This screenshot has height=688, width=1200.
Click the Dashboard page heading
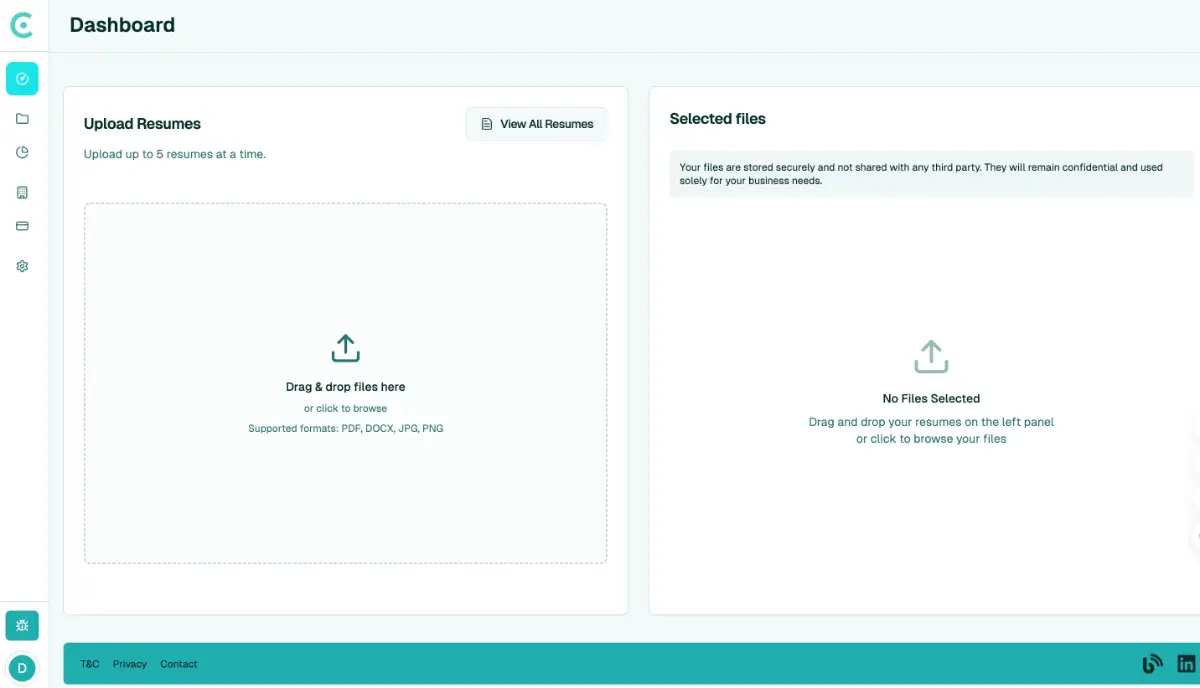pyautogui.click(x=122, y=25)
